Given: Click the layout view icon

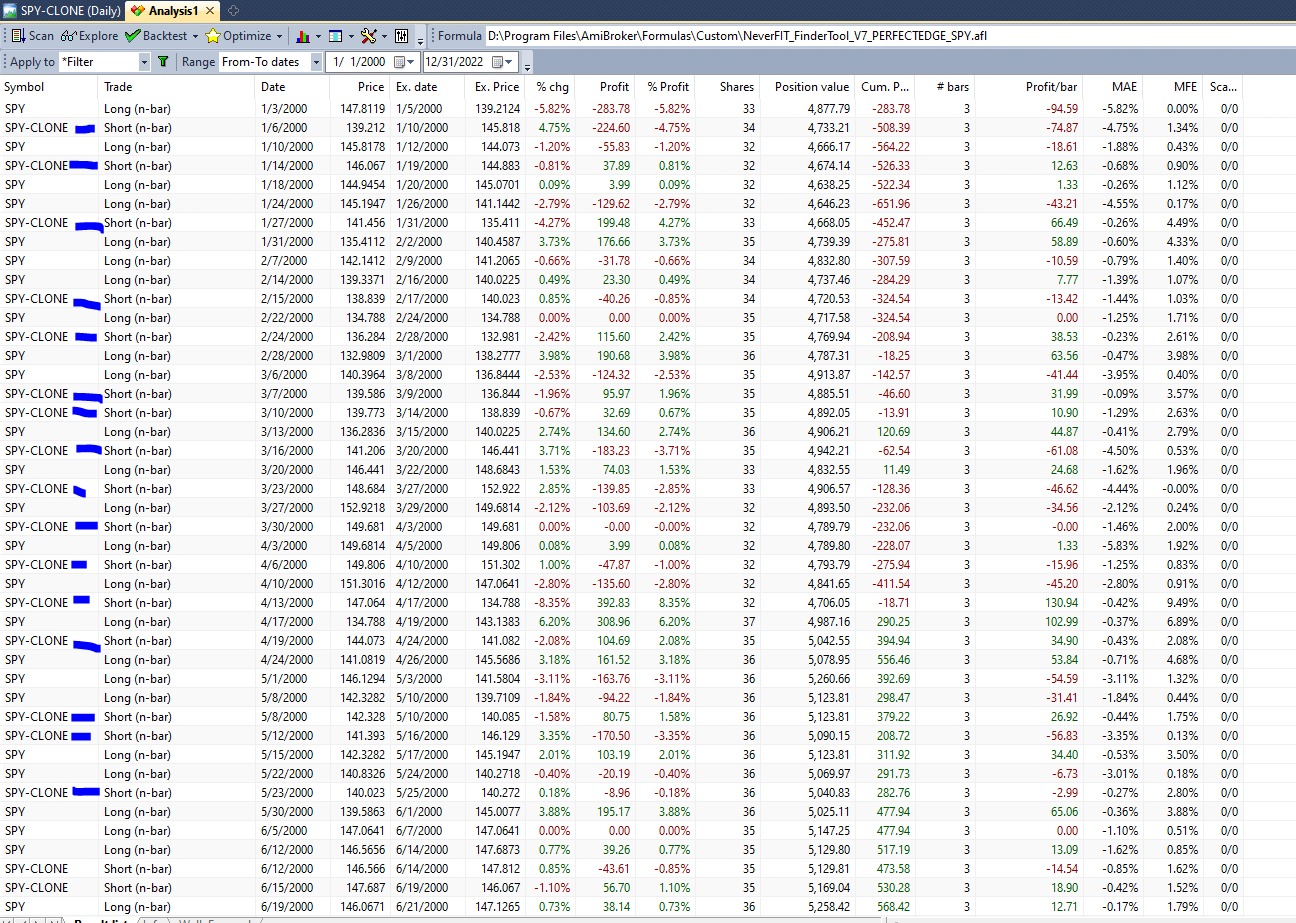Looking at the screenshot, I should 335,36.
